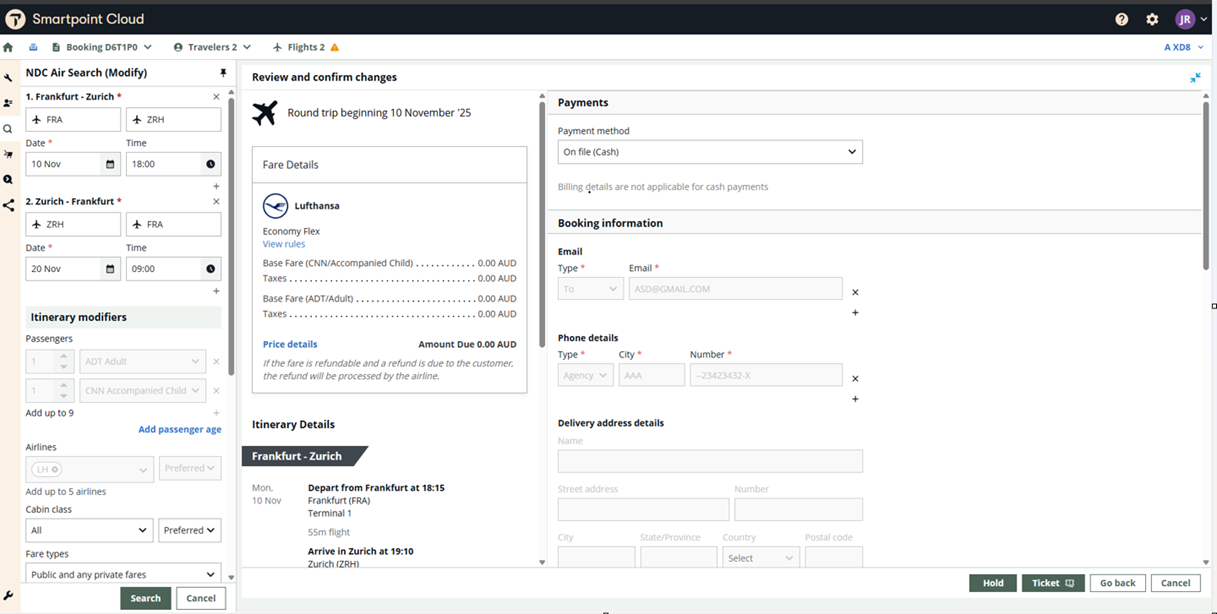Image resolution: width=1217 pixels, height=614 pixels.
Task: Click the share icon in left sidebar
Action: click(x=8, y=205)
